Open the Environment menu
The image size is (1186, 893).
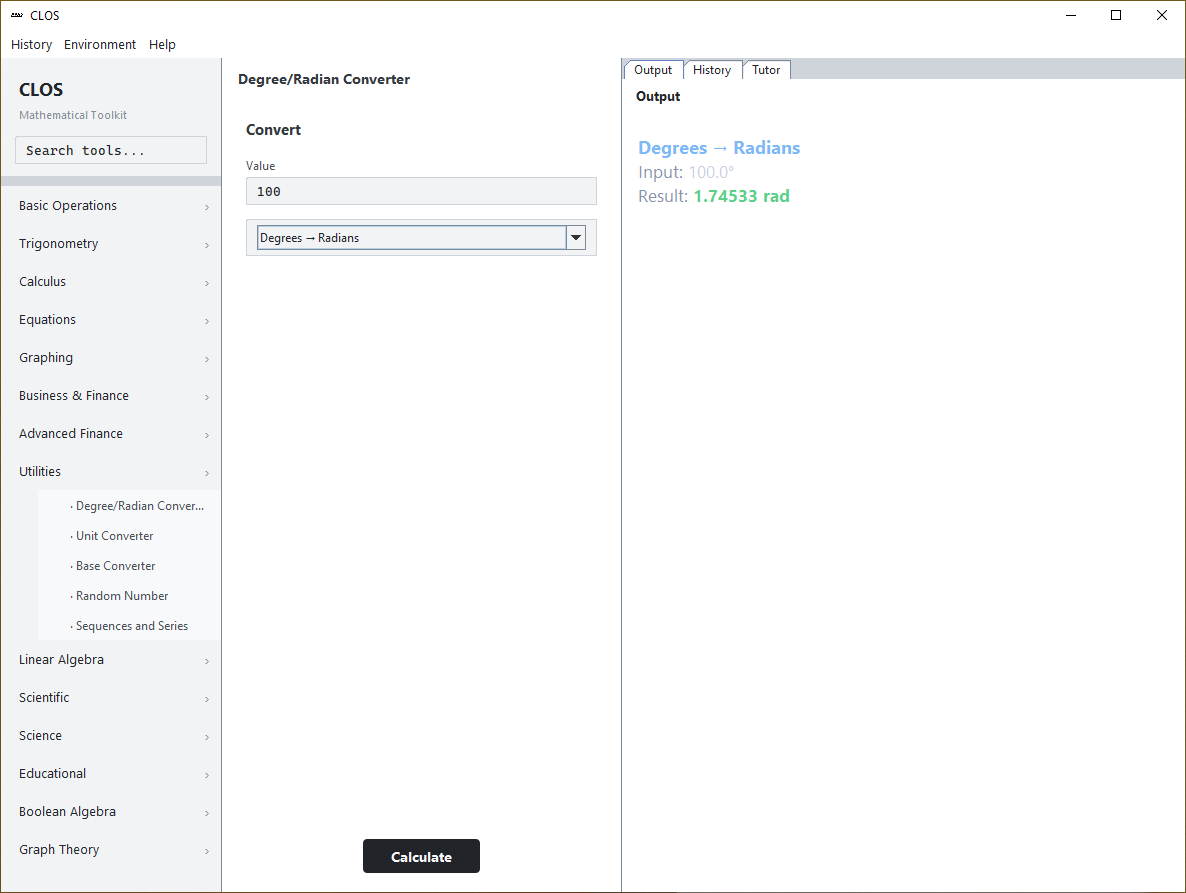[100, 45]
